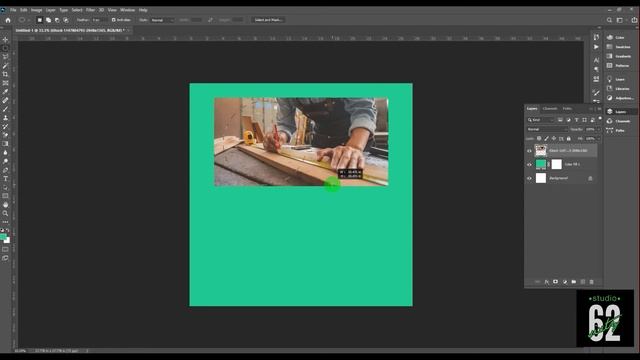Image resolution: width=640 pixels, height=360 pixels.
Task: Toggle Lock position icon
Action: pos(553,139)
